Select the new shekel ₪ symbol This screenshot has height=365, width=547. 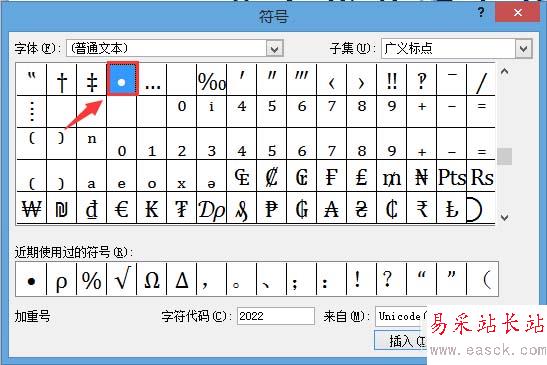62,208
